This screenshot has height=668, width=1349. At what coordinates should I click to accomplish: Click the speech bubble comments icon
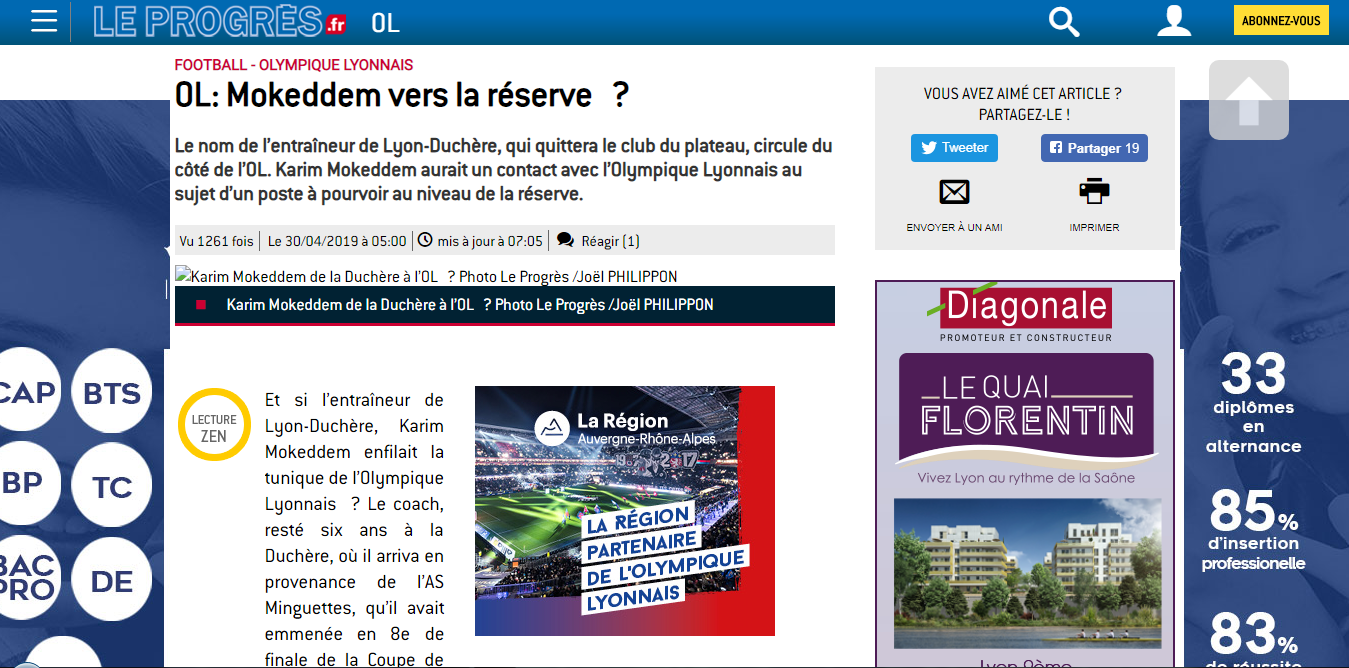tap(565, 240)
